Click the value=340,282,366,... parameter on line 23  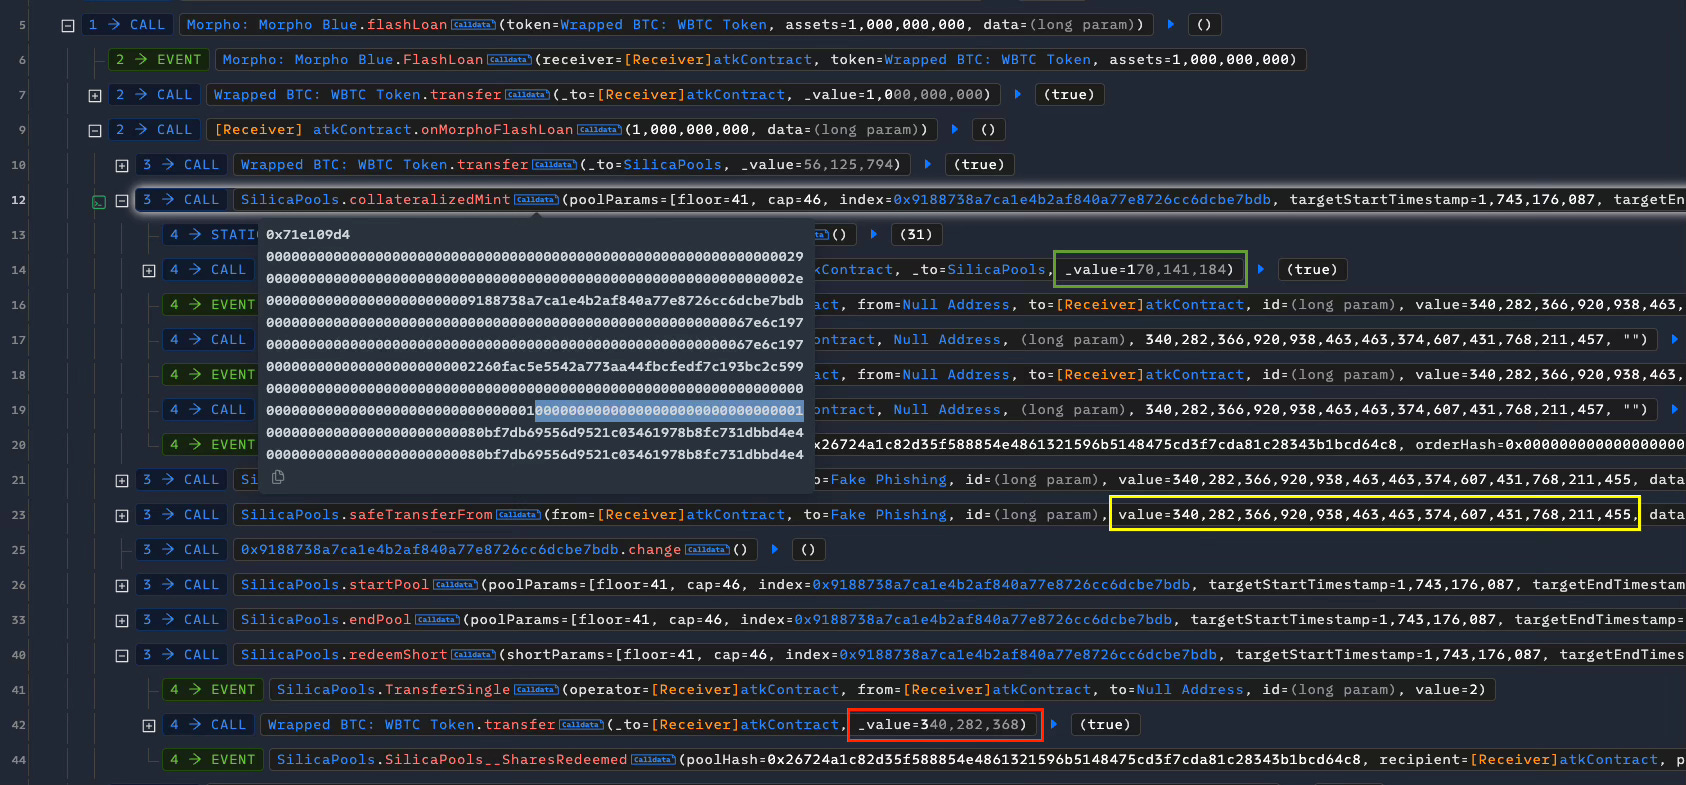tap(1375, 514)
